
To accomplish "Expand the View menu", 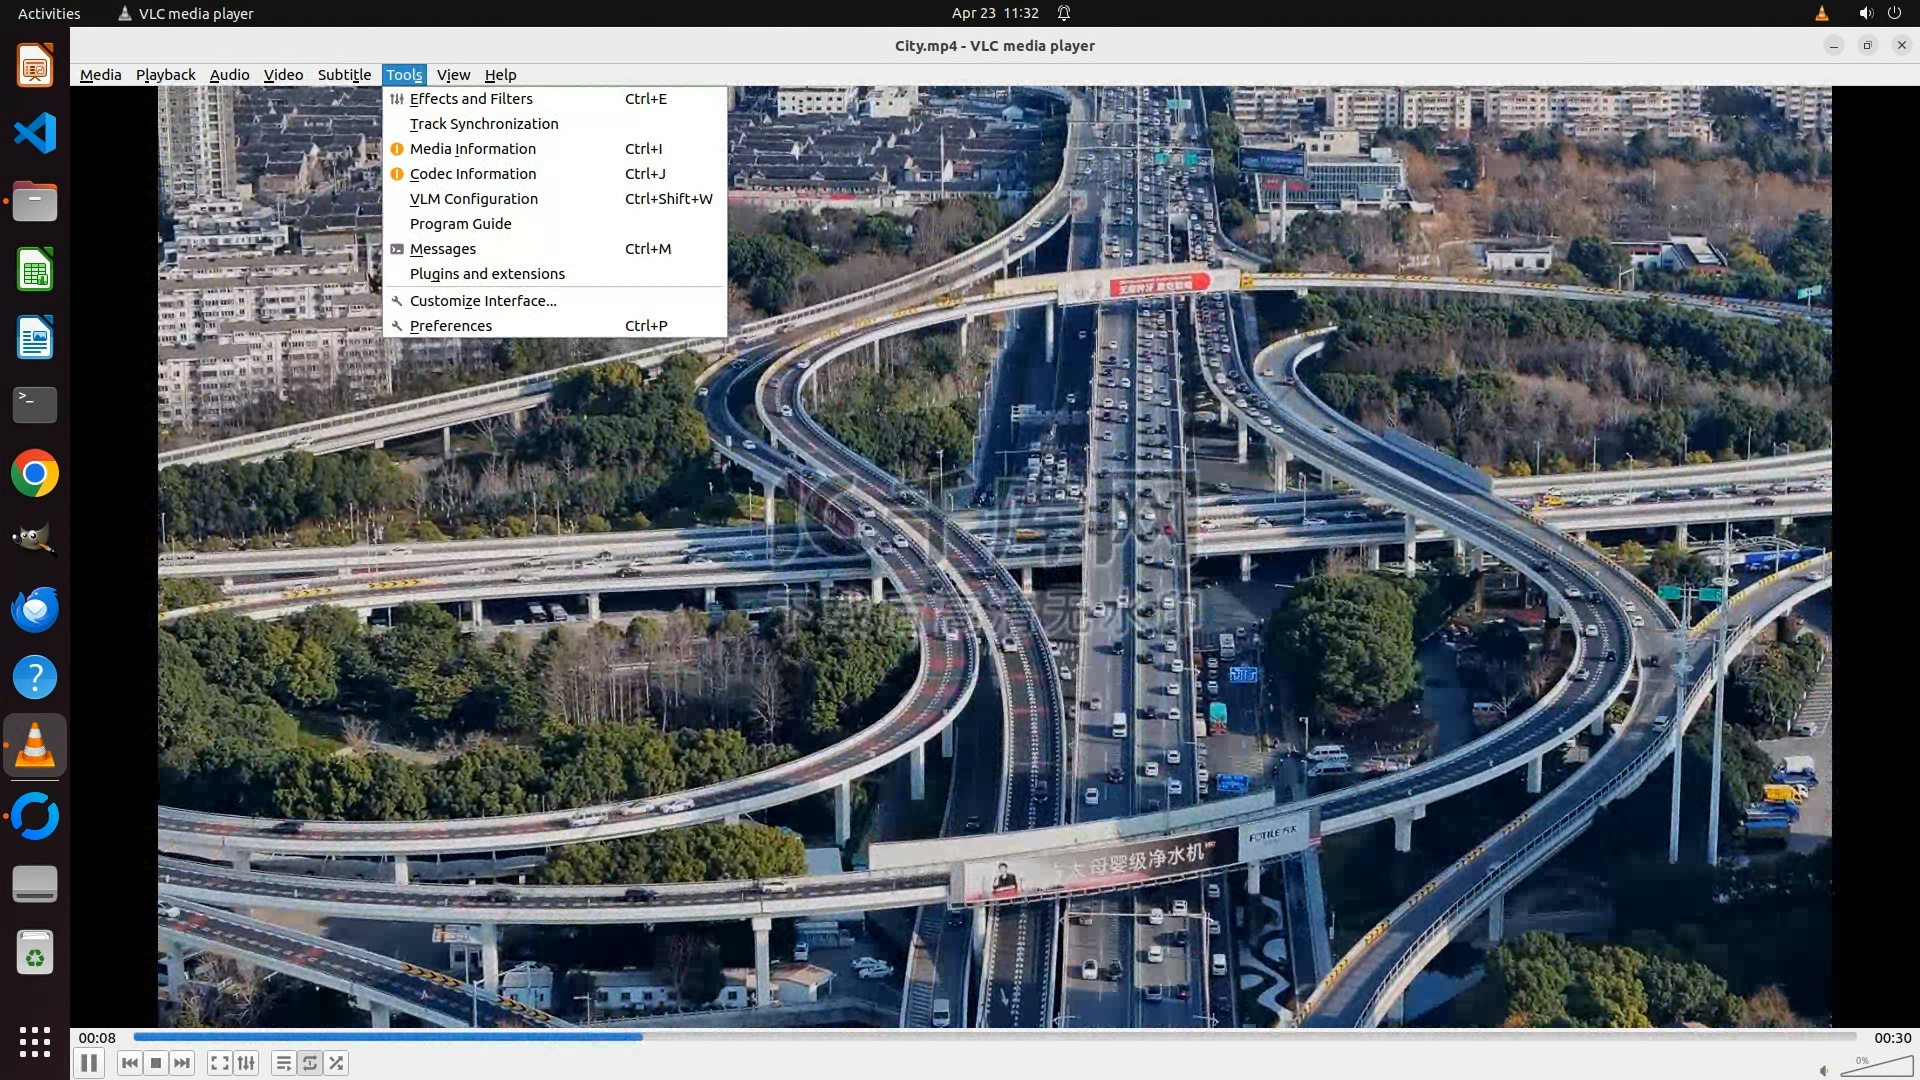I will pyautogui.click(x=453, y=75).
